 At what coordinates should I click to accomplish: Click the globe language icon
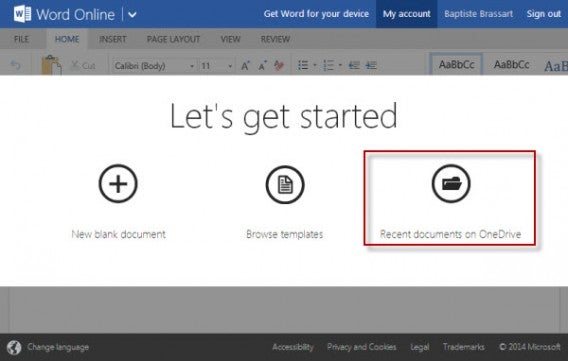coord(14,348)
